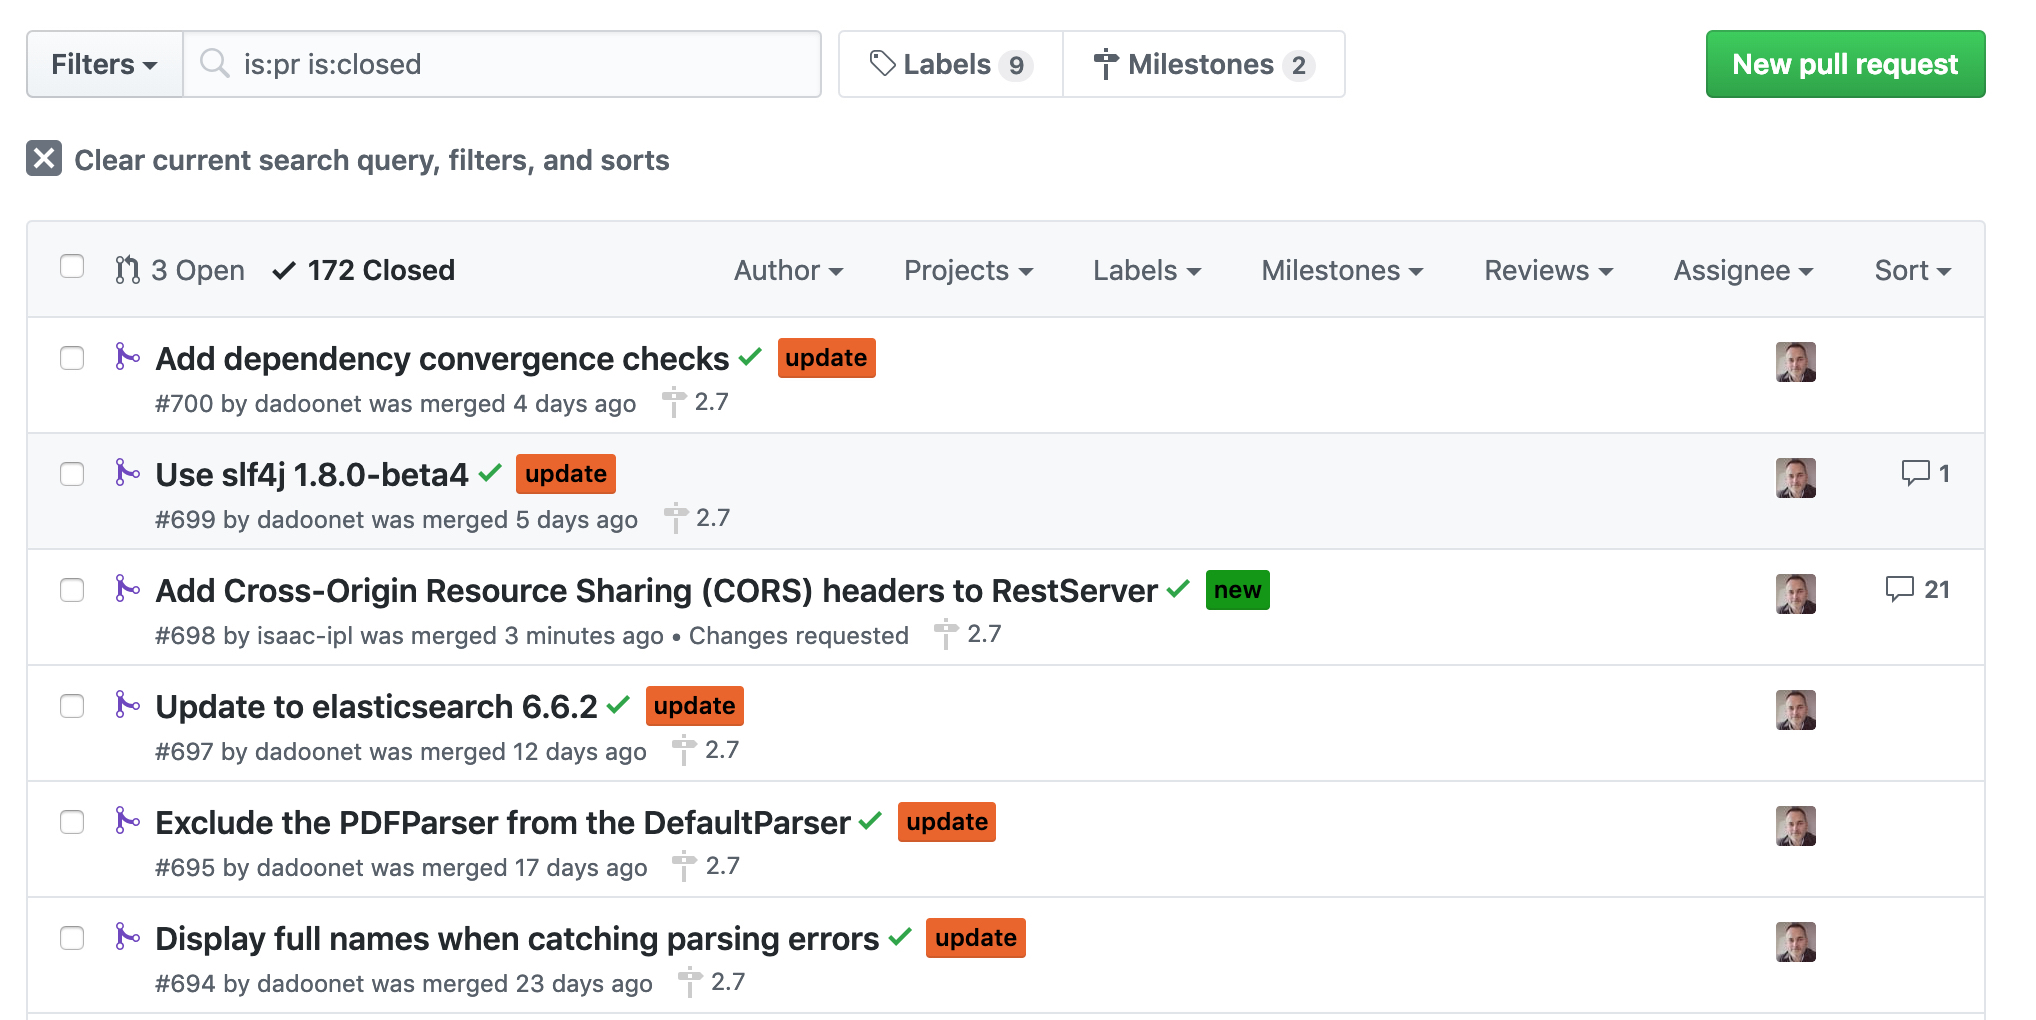
Task: Select the checkbox next to #694
Action: click(x=72, y=938)
